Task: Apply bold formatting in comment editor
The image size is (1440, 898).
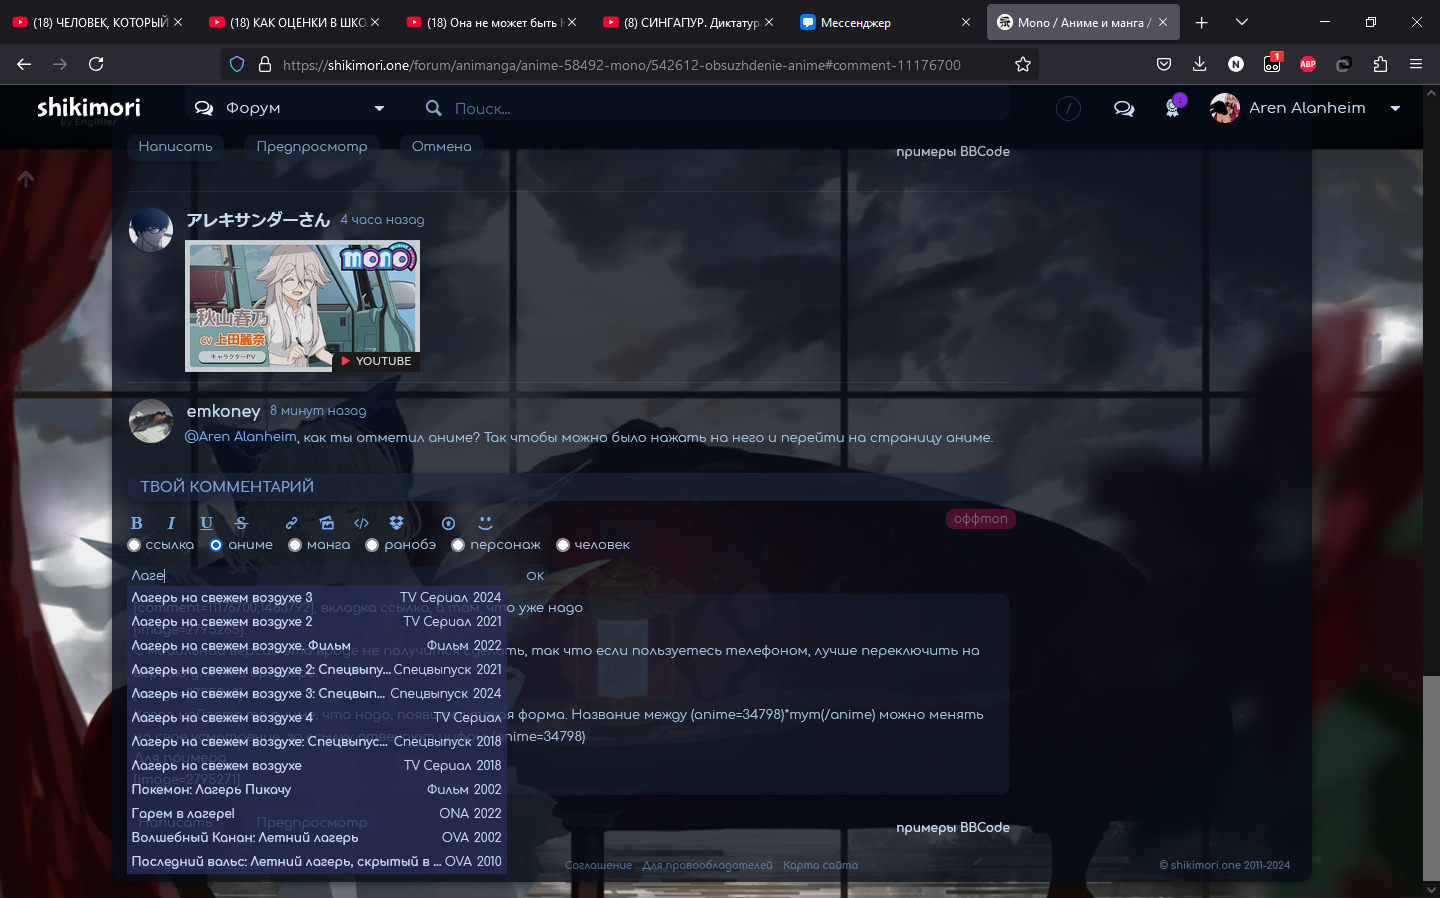Action: pyautogui.click(x=137, y=523)
